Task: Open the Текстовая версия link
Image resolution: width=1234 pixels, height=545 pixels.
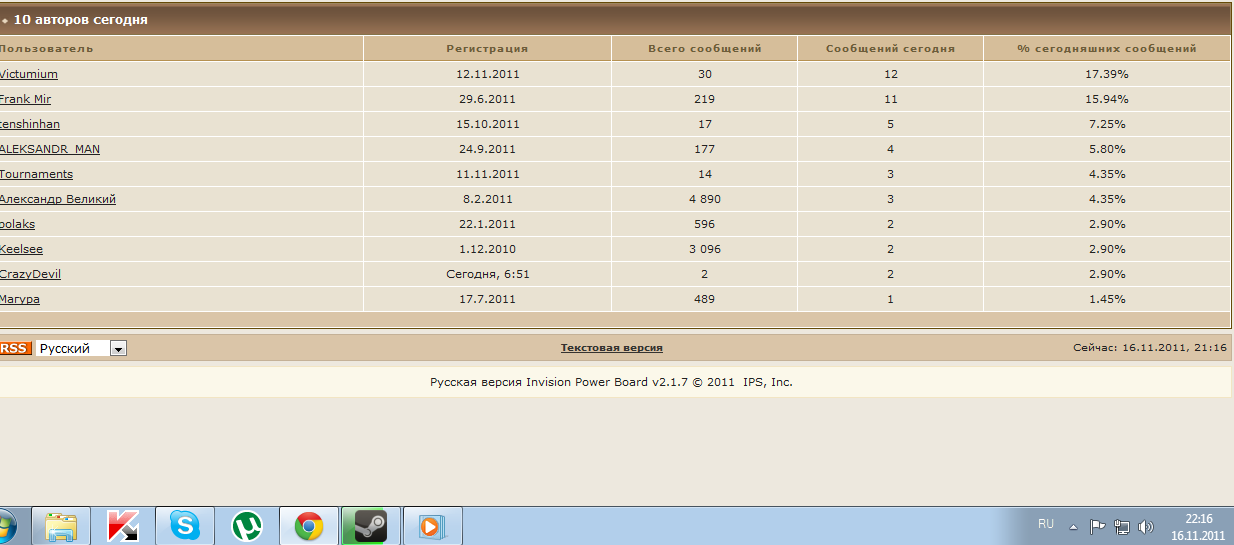Action: [x=611, y=348]
